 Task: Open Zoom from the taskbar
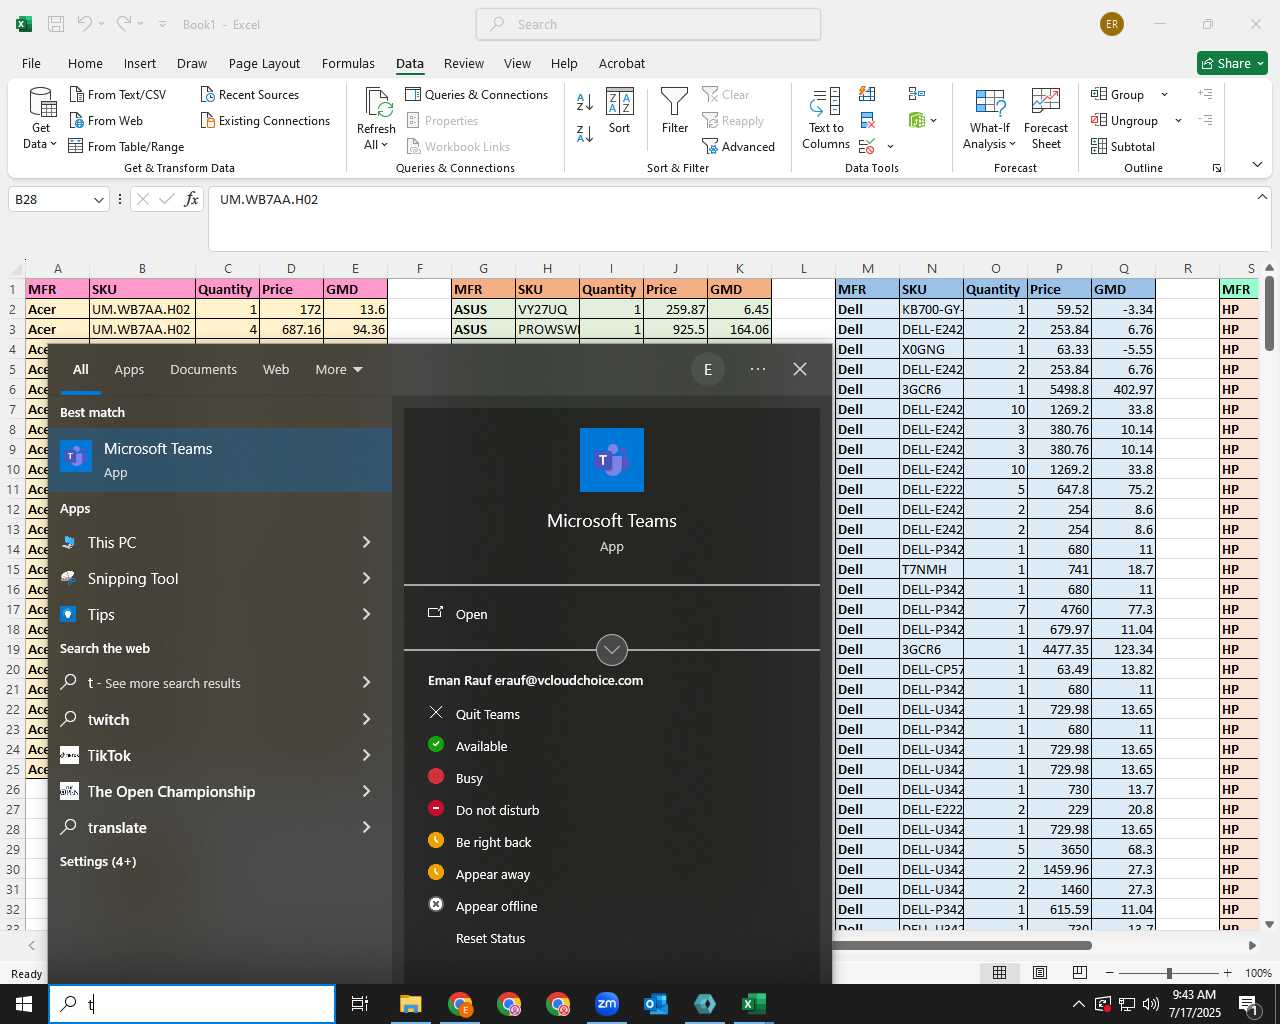click(607, 1004)
